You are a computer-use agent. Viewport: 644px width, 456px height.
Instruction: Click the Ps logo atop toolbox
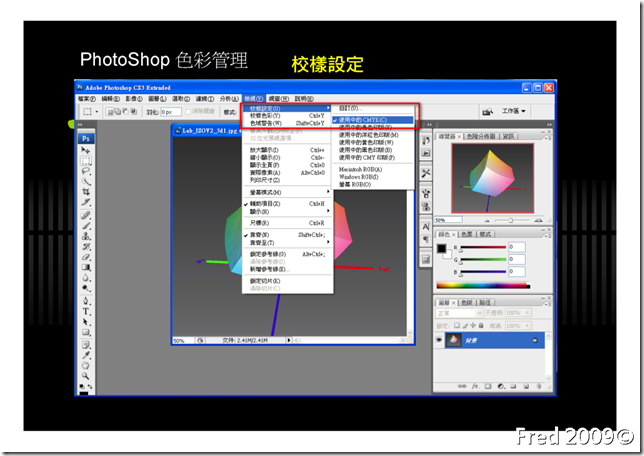point(86,138)
